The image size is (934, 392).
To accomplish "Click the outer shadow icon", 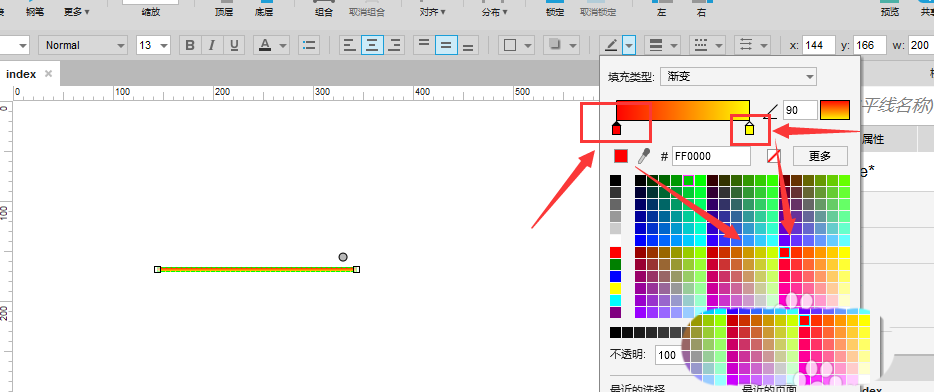I will click(x=555, y=45).
